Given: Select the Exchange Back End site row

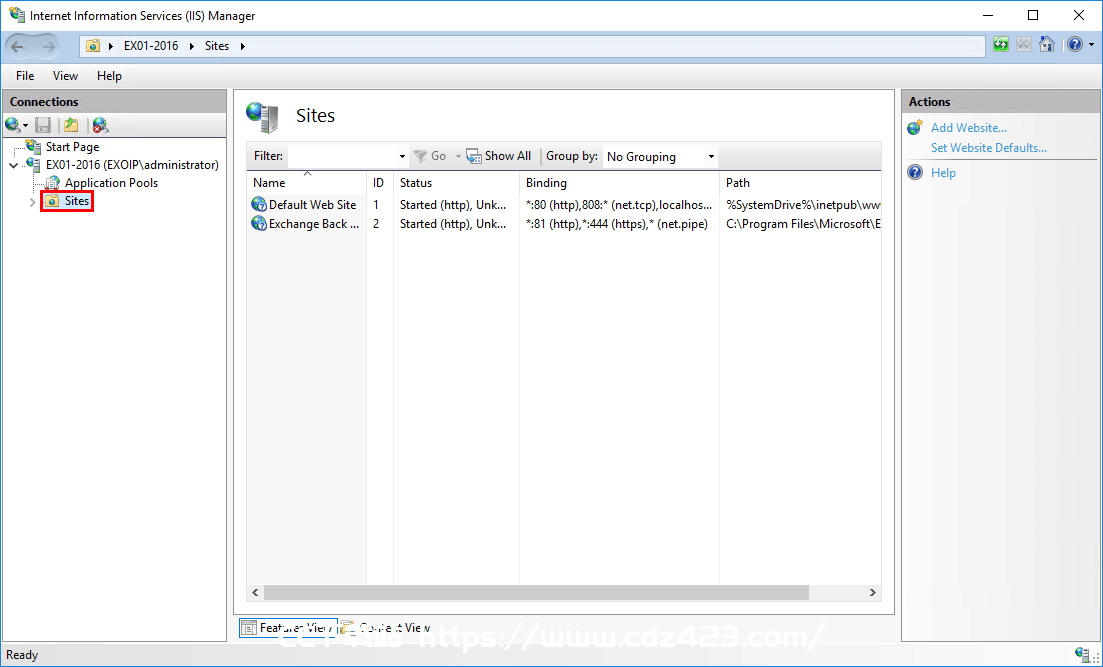Looking at the screenshot, I should click(564, 224).
